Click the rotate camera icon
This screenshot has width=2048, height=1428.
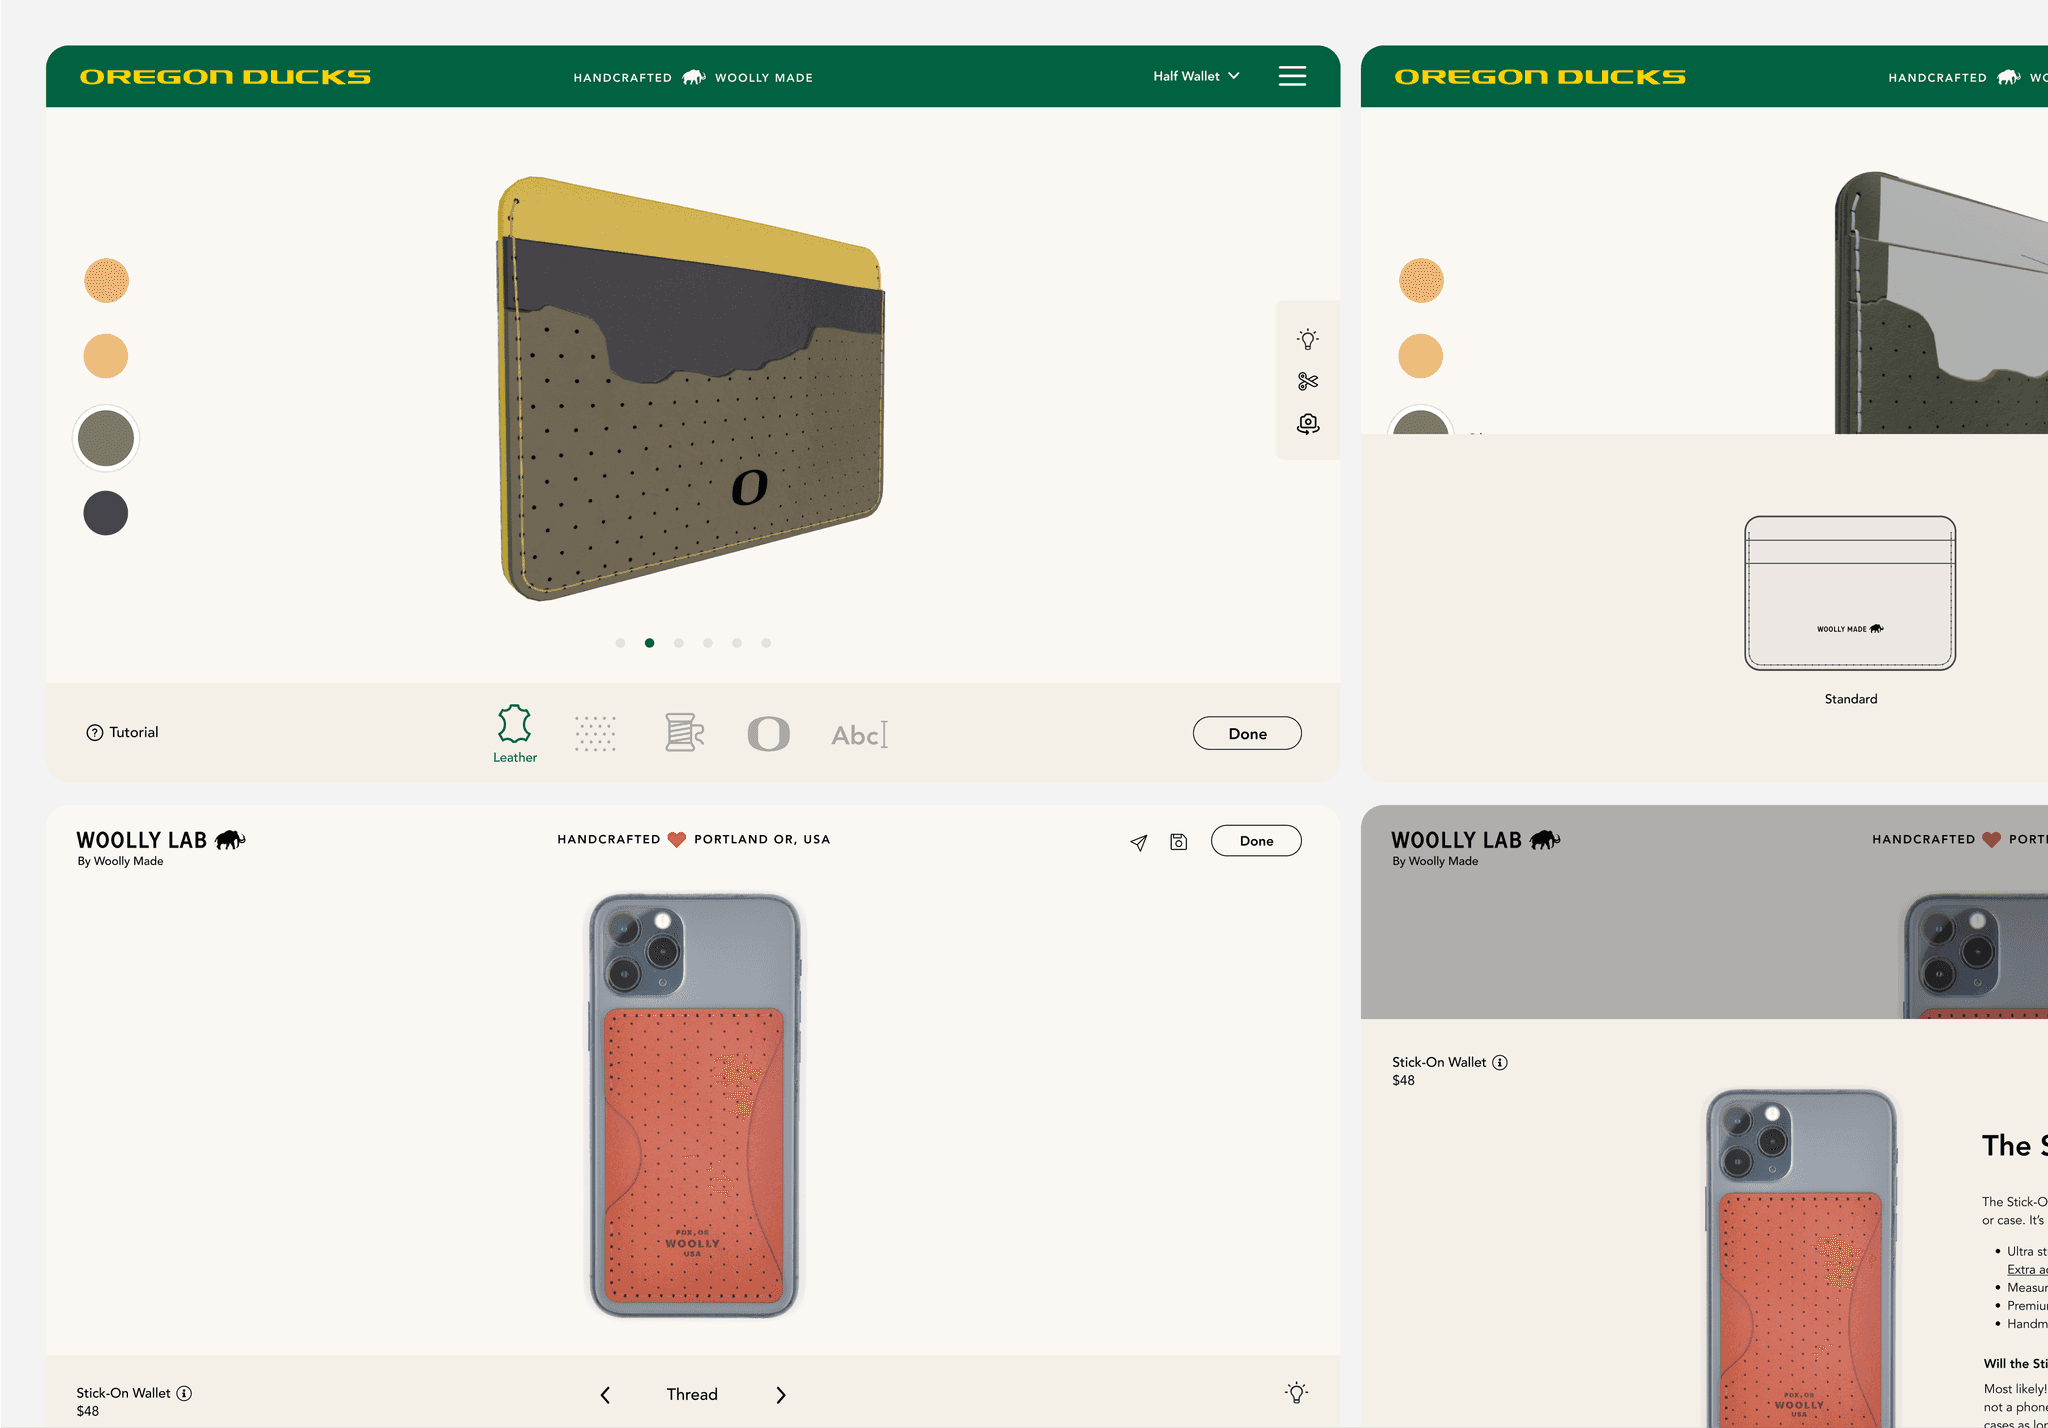[x=1307, y=424]
